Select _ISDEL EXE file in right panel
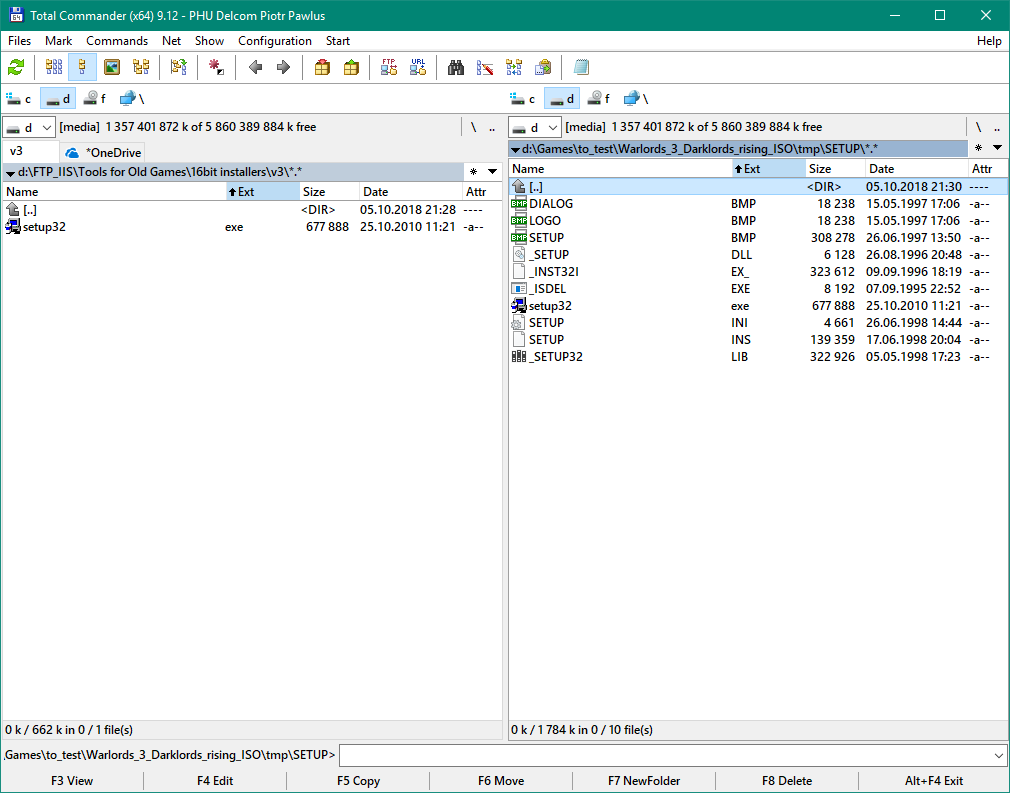This screenshot has height=793, width=1010. coord(758,289)
